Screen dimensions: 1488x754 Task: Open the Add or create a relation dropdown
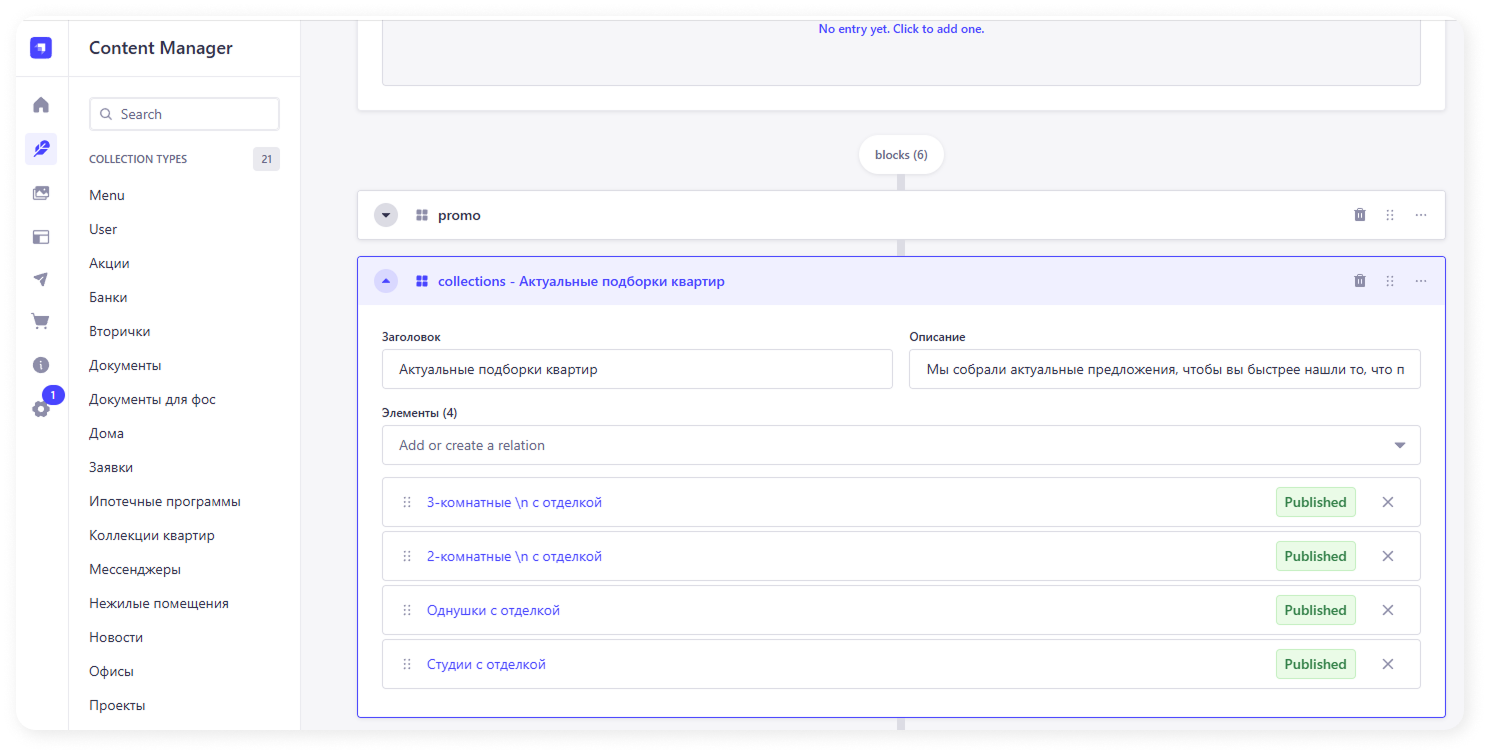tap(900, 445)
